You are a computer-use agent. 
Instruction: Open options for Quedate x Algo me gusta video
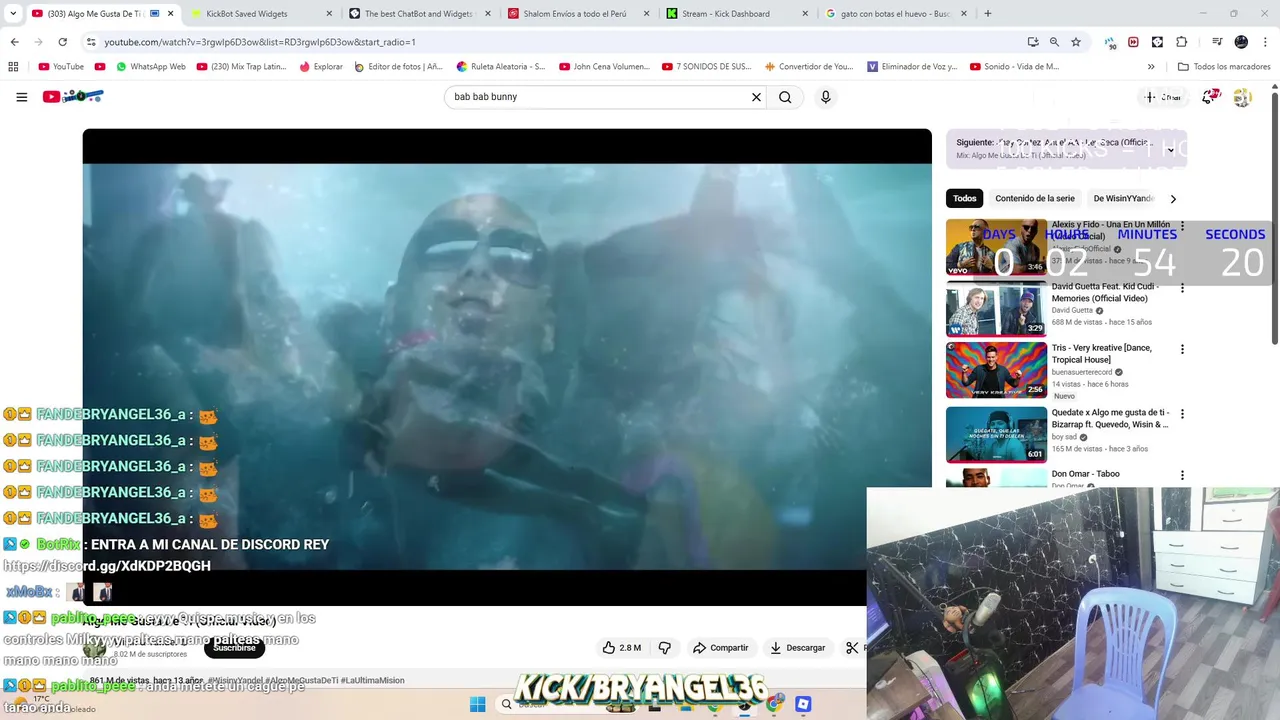click(1182, 414)
